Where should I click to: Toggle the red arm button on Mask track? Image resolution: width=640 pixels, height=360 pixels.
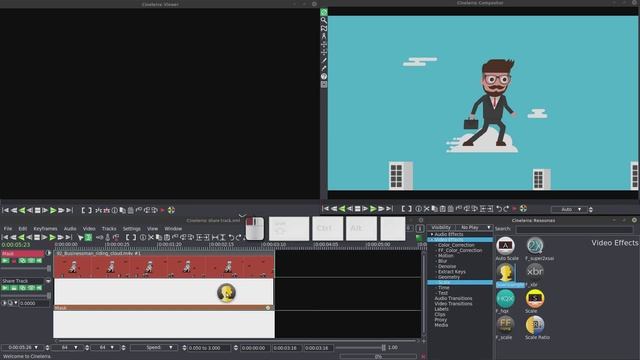click(14, 260)
